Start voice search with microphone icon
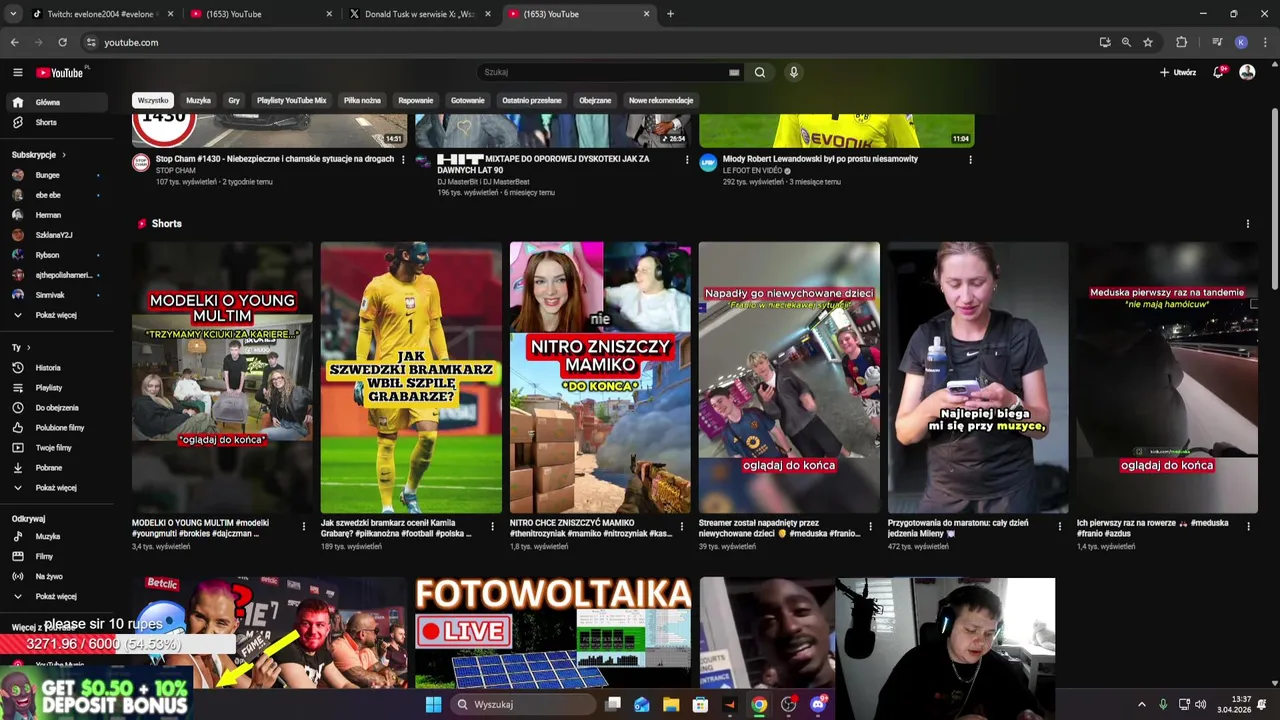Image resolution: width=1280 pixels, height=720 pixels. tap(793, 72)
